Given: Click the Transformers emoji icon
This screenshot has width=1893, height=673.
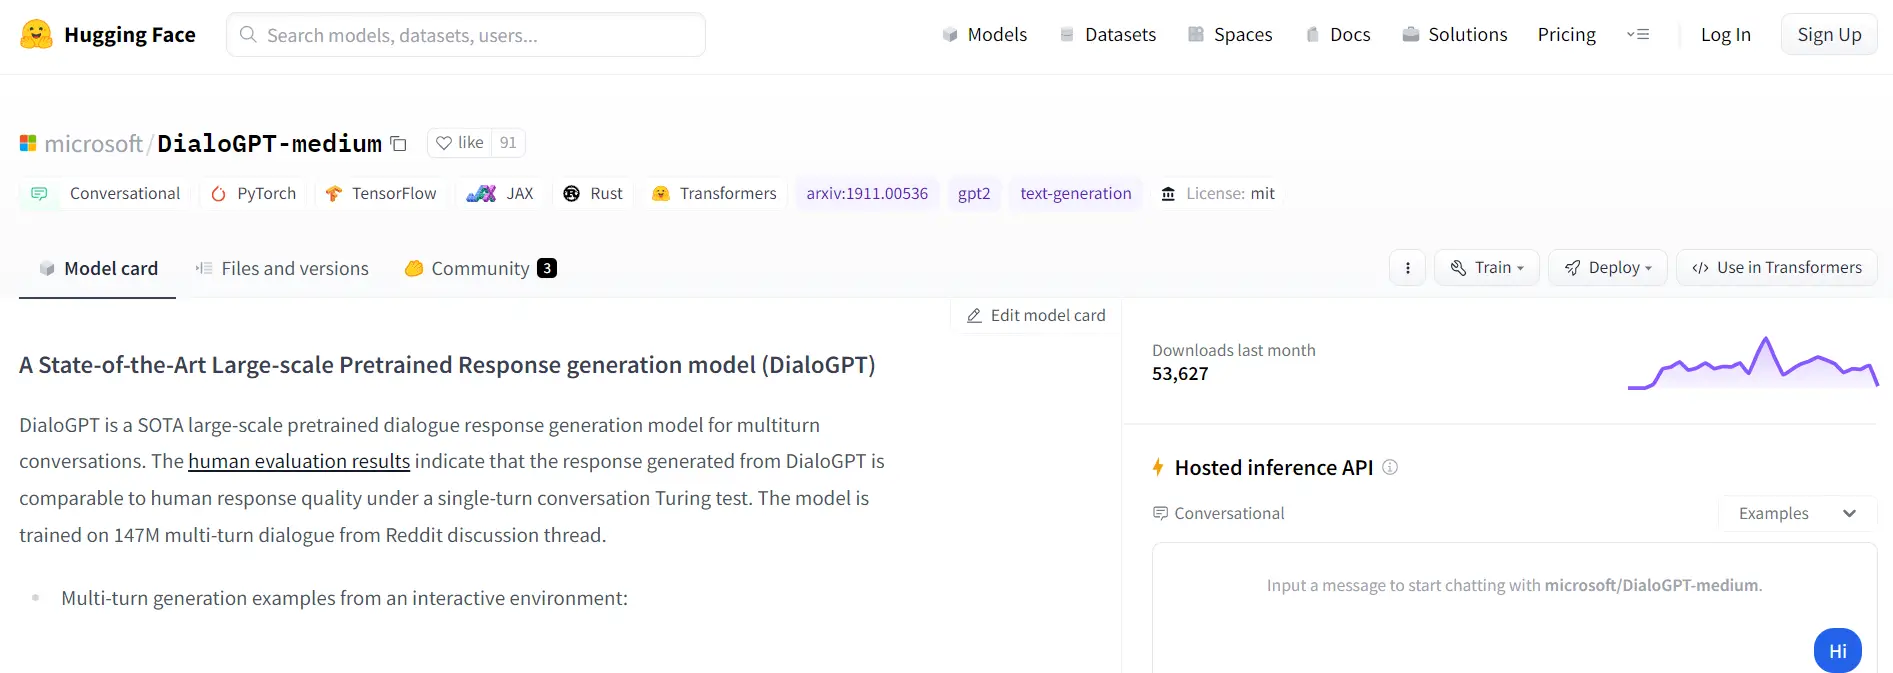Looking at the screenshot, I should (660, 194).
